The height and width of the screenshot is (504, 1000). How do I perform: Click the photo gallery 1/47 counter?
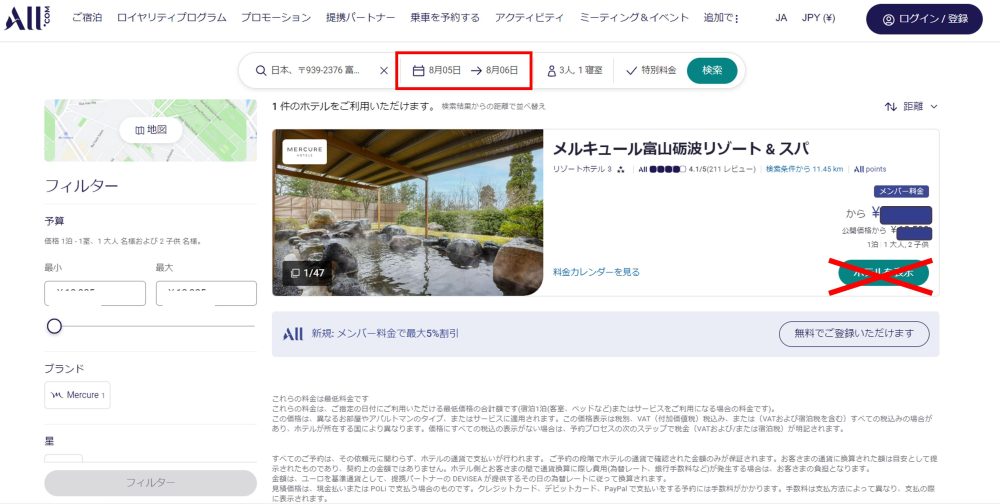point(307,273)
